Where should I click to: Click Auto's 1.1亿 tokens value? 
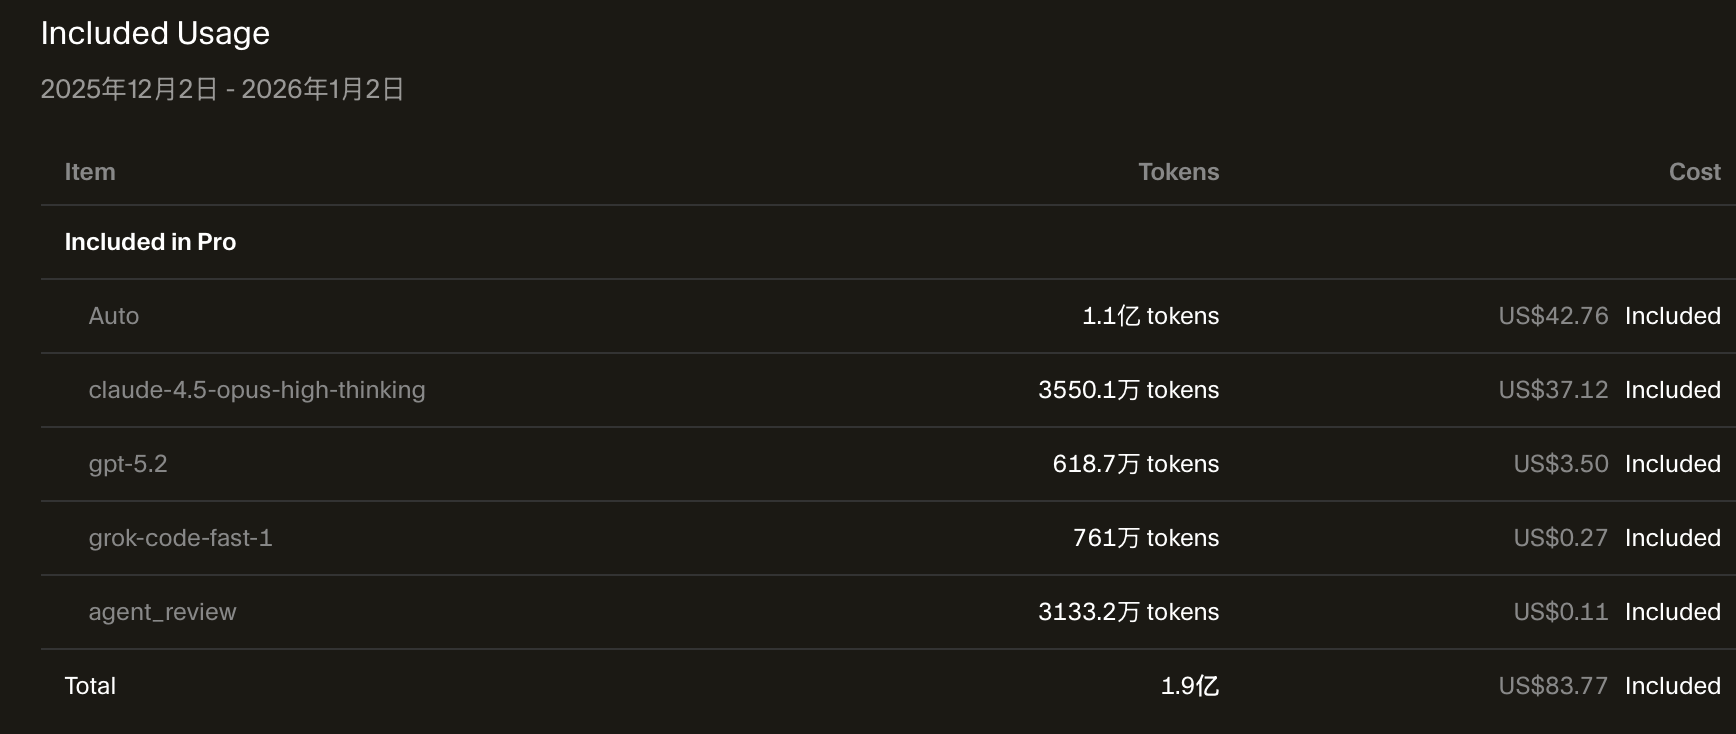[x=1150, y=316]
